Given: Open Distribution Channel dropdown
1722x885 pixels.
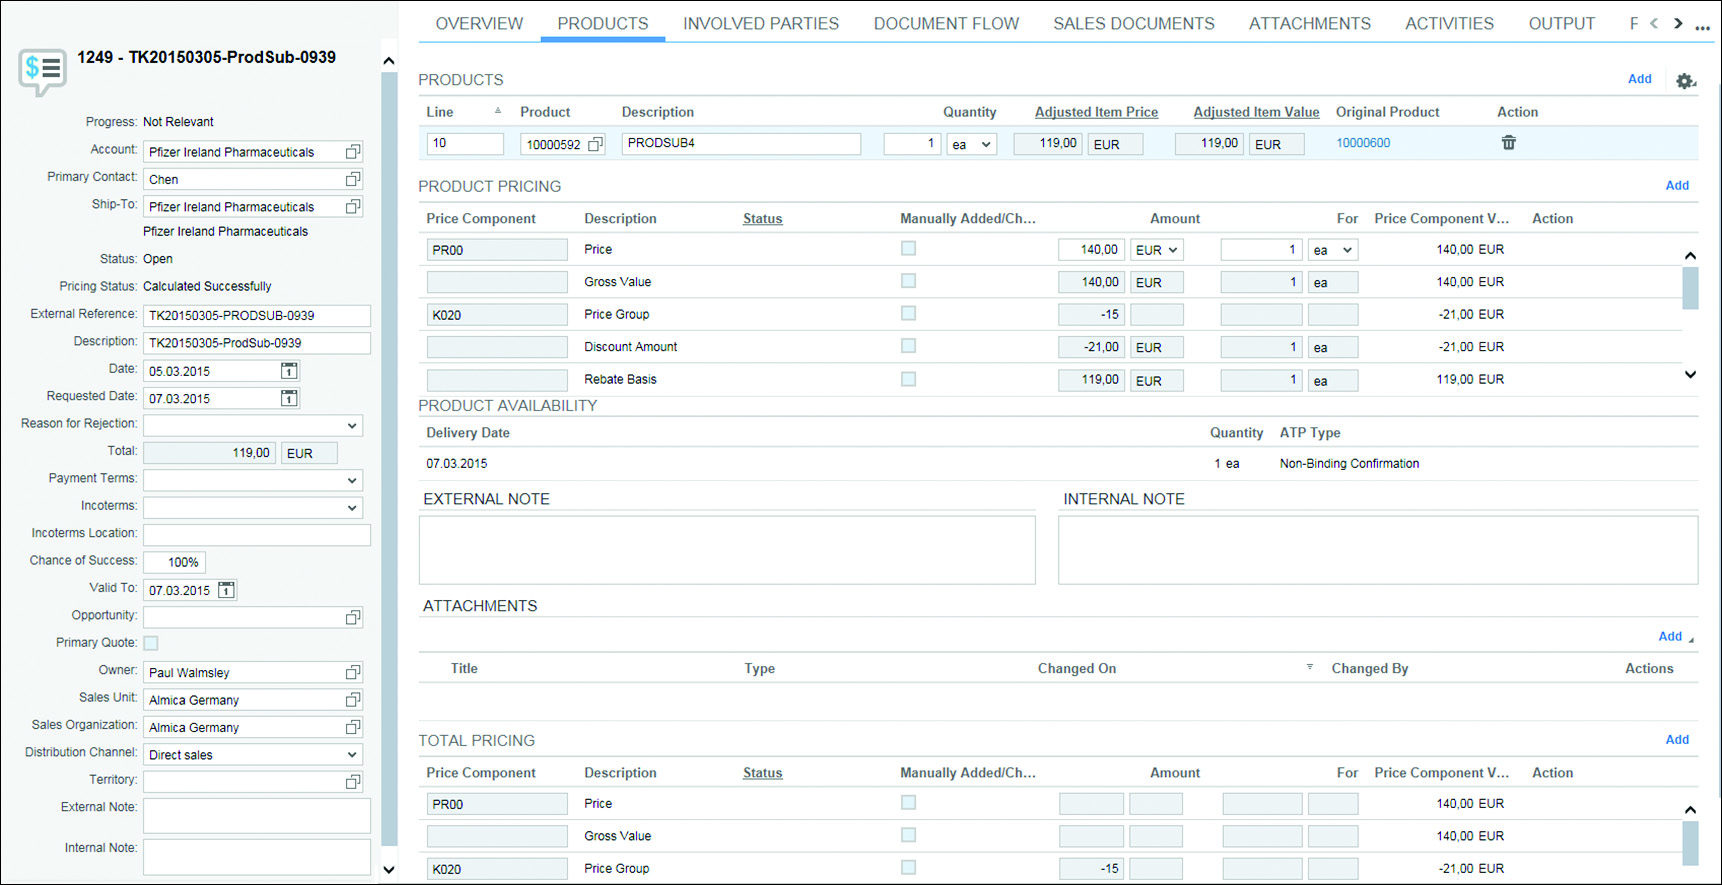Looking at the screenshot, I should (352, 755).
